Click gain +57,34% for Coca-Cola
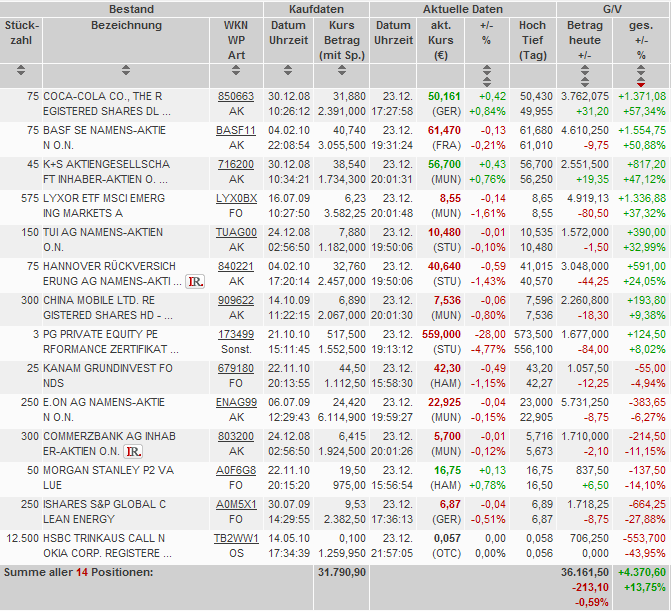Screen dimensions: 671x611 (644, 112)
